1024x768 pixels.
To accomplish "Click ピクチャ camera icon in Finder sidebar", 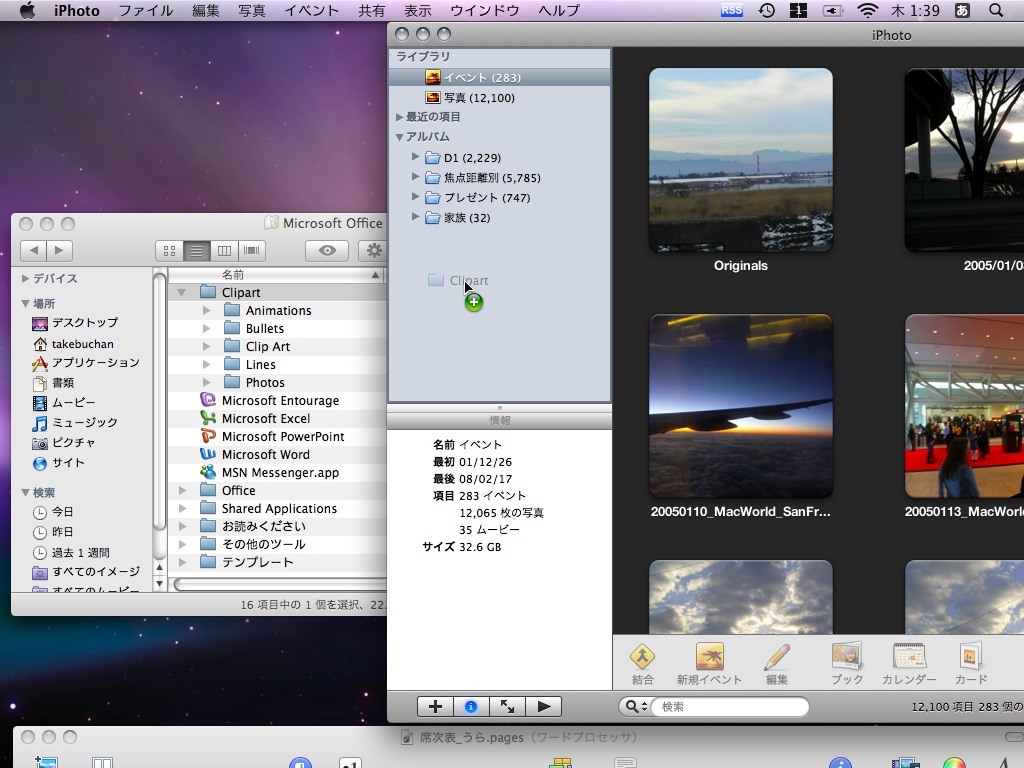I will 40,443.
